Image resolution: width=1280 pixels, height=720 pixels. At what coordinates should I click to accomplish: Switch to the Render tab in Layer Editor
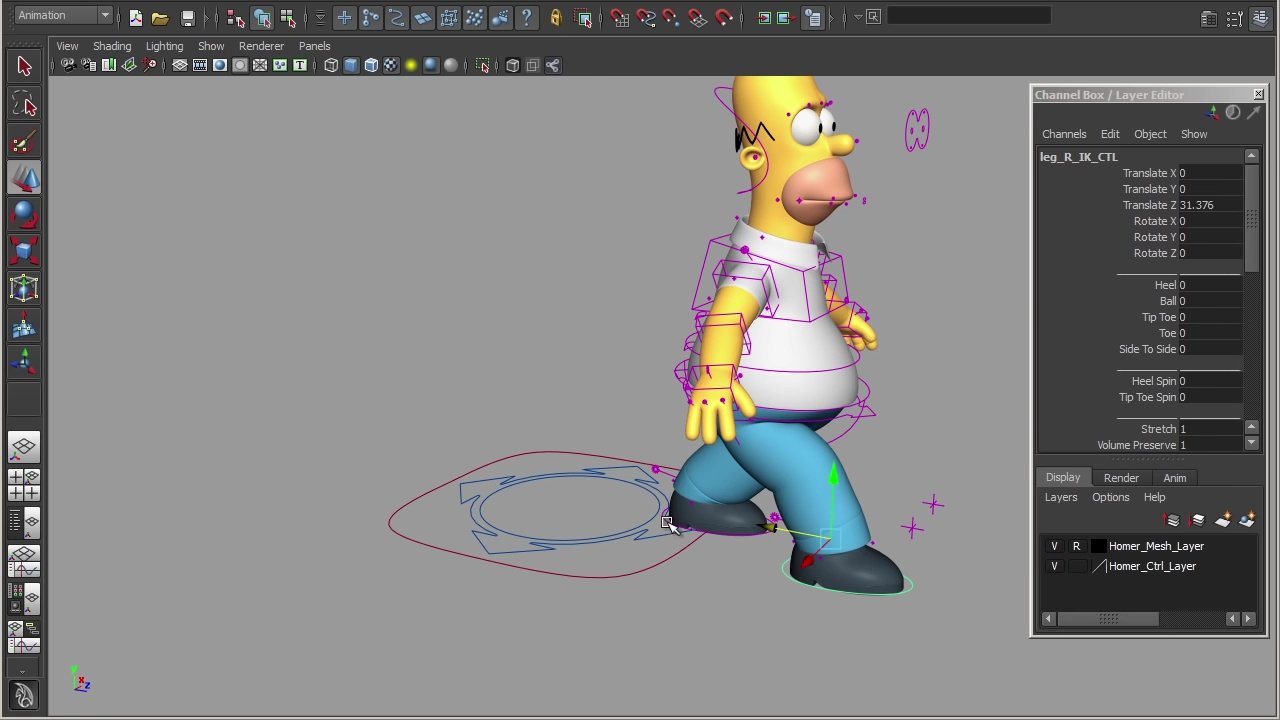pos(1121,477)
